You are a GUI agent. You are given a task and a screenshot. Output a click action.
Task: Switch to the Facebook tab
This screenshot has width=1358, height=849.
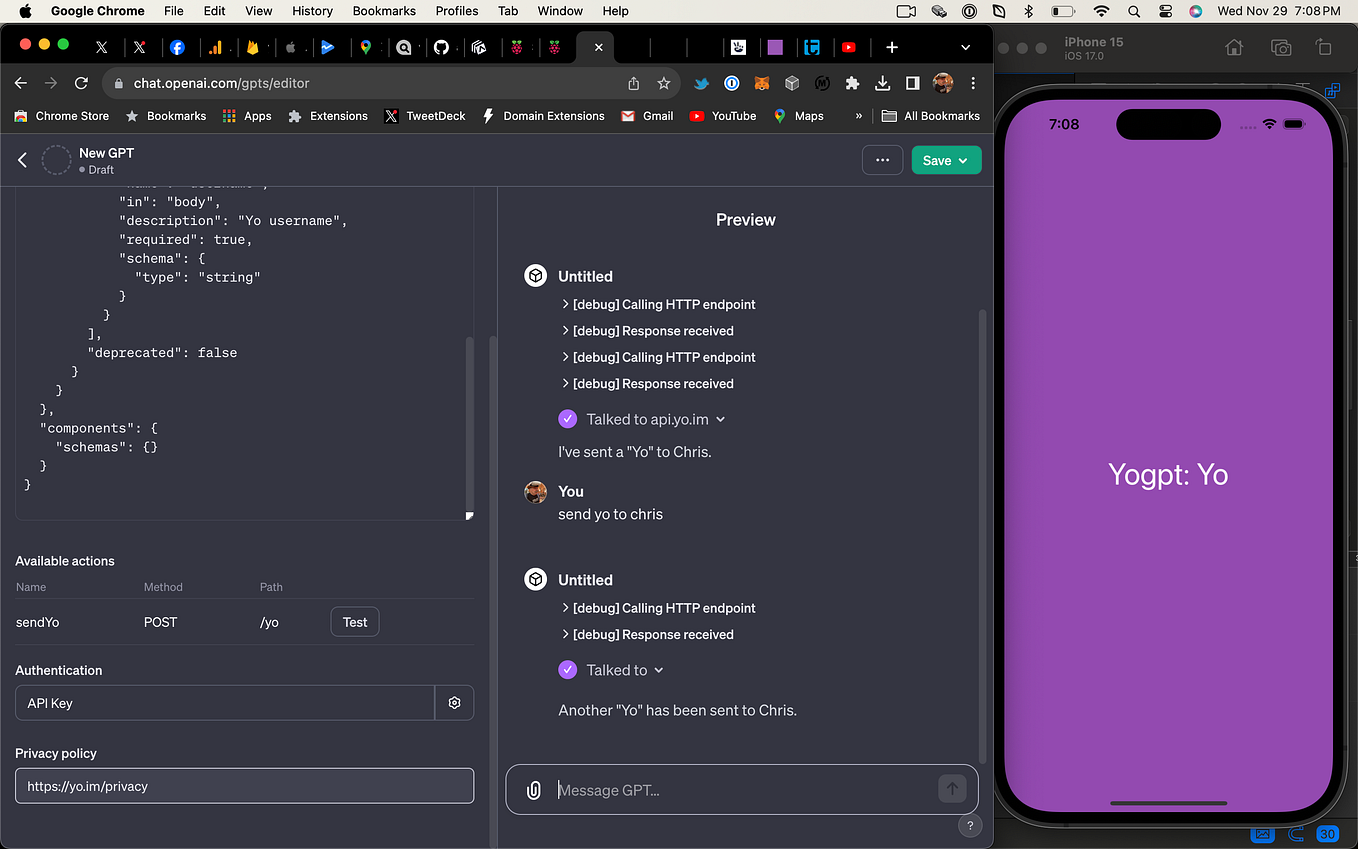[177, 47]
